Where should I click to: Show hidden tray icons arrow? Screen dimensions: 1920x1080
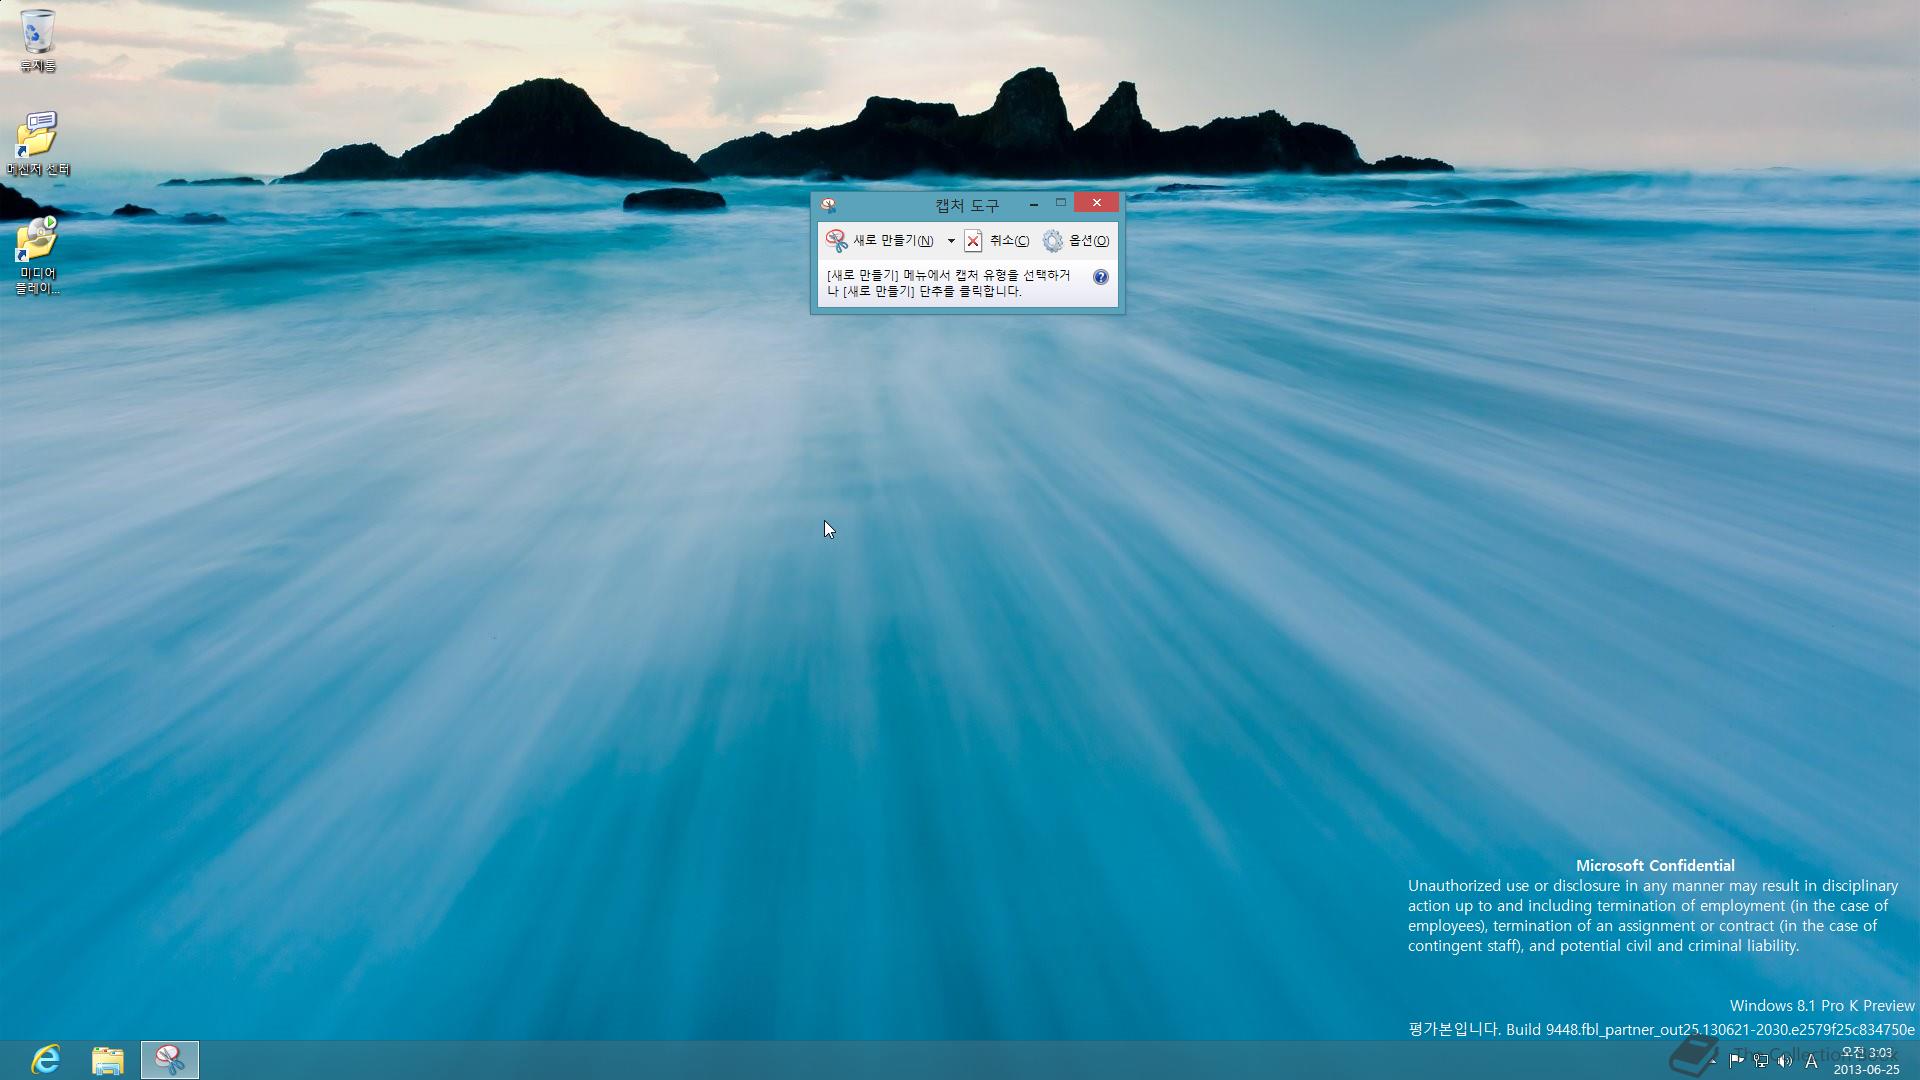pyautogui.click(x=1712, y=1061)
